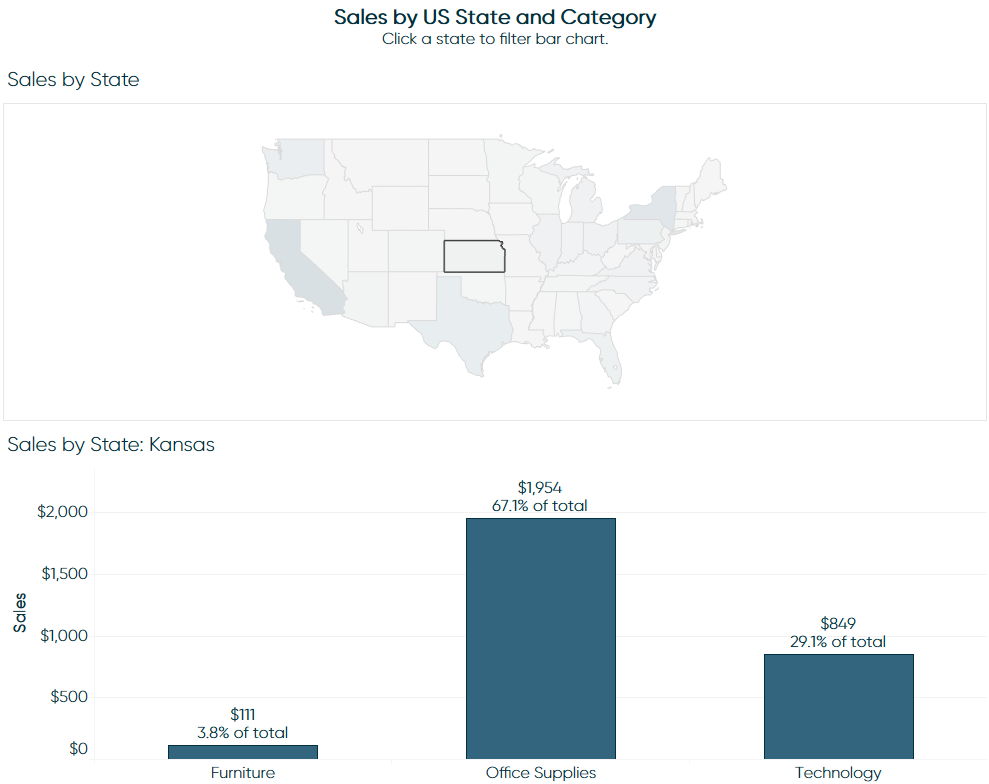Click the Office Supplies axis label
The height and width of the screenshot is (784, 989).
[541, 773]
